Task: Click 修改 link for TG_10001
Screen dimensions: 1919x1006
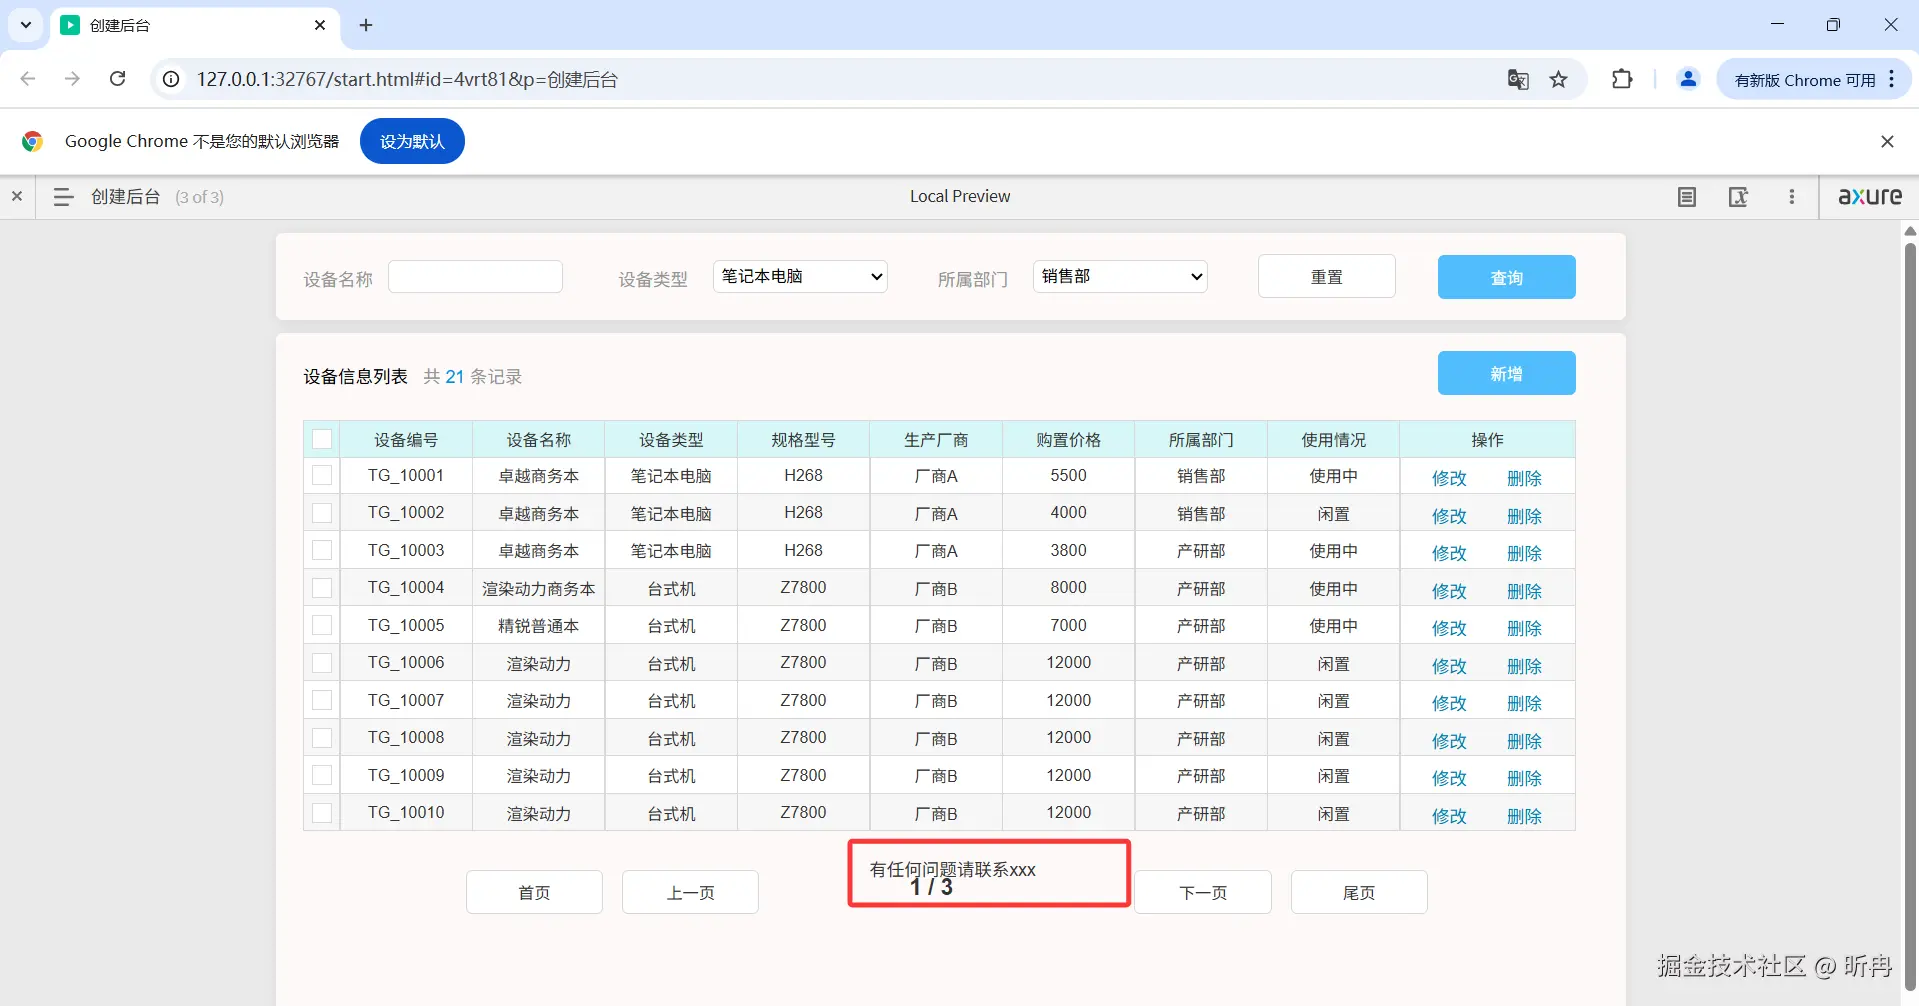Action: click(1449, 478)
